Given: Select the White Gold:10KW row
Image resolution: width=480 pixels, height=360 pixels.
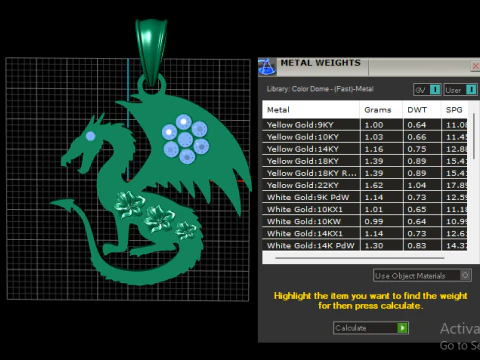Looking at the screenshot, I should tap(365, 221).
